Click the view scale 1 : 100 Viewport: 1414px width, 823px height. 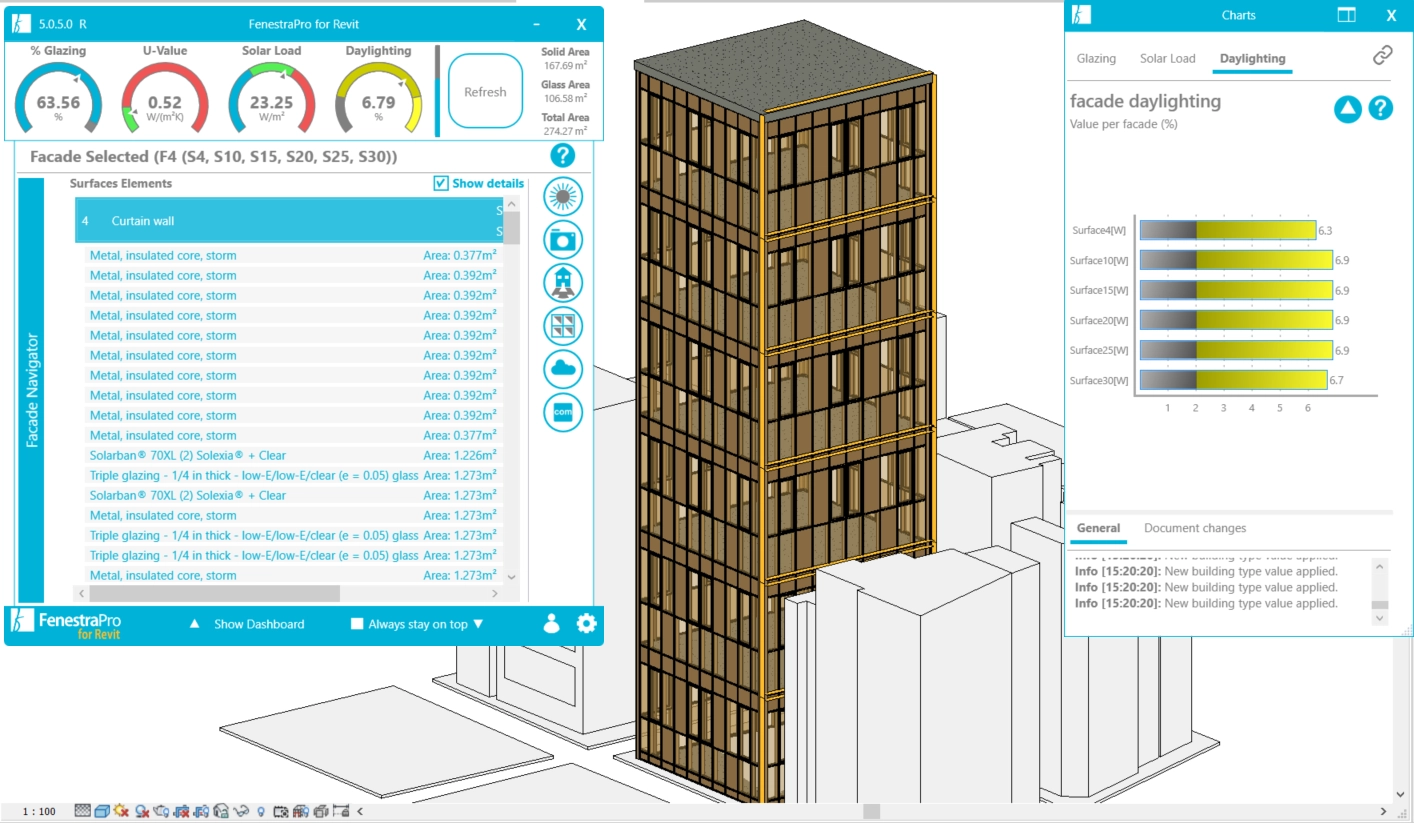coord(39,811)
